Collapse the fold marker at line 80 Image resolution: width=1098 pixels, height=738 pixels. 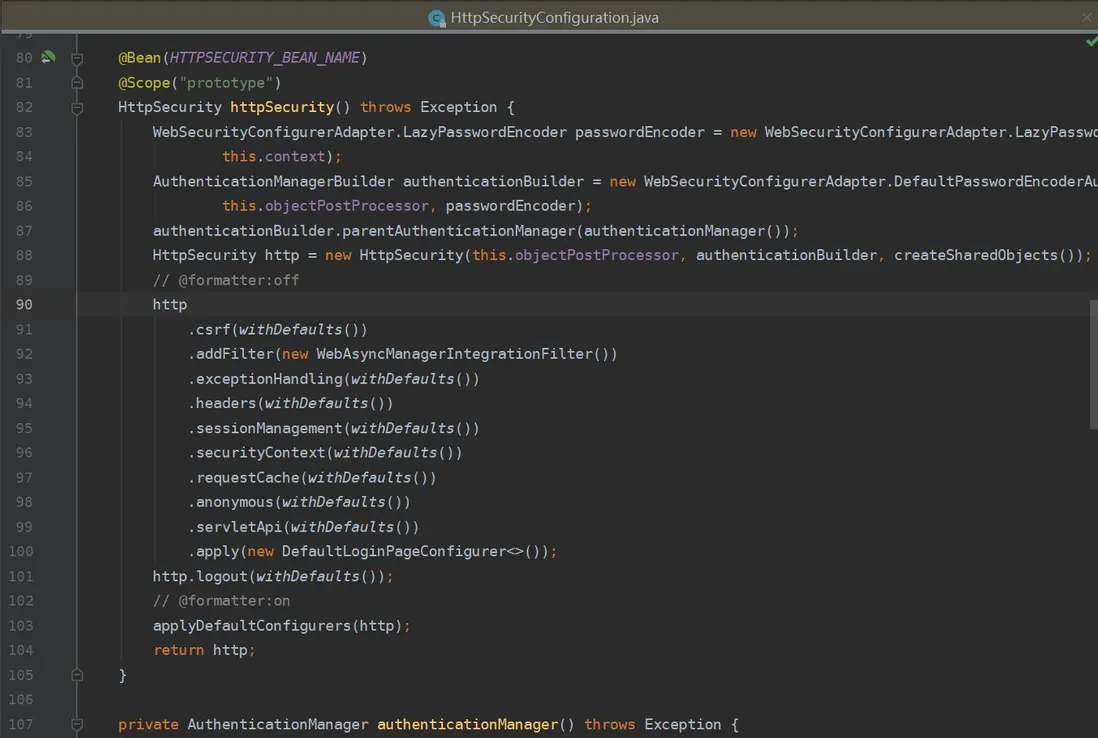(77, 58)
